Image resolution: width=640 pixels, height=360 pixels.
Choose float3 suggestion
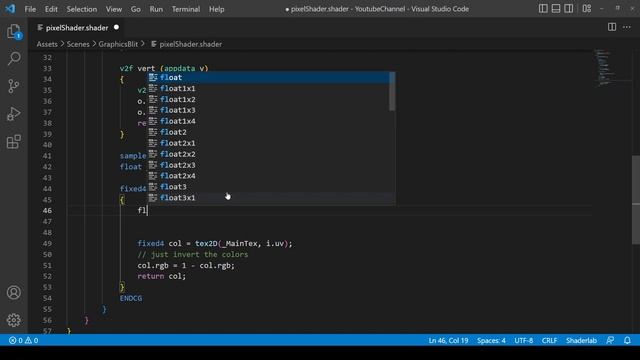[268, 187]
